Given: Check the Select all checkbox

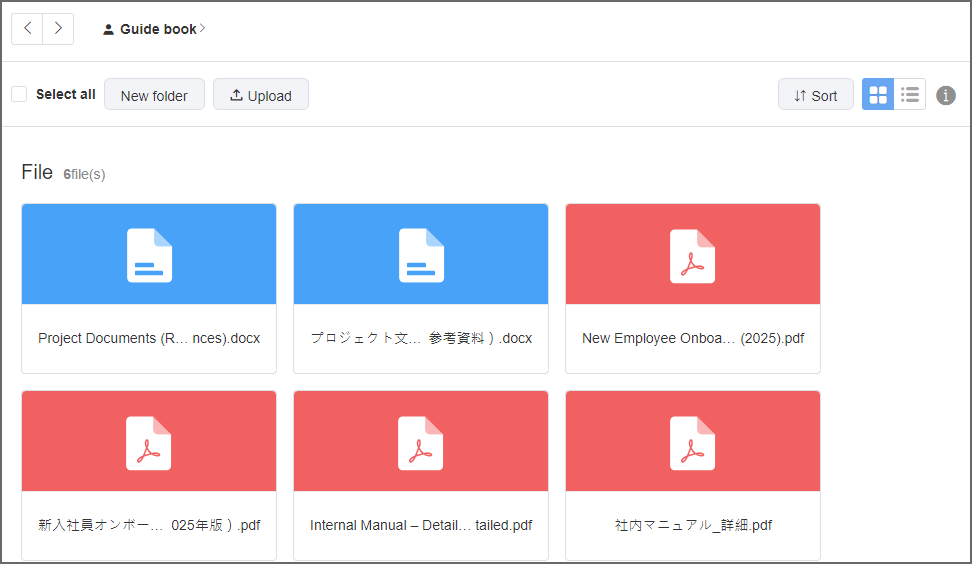Looking at the screenshot, I should (19, 94).
